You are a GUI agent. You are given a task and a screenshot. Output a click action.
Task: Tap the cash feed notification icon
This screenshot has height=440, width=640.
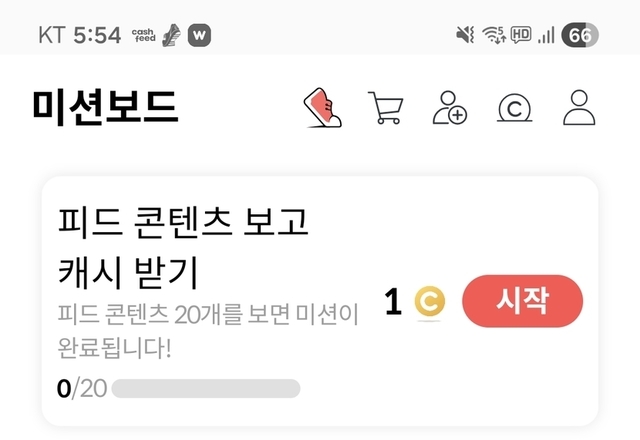click(144, 34)
